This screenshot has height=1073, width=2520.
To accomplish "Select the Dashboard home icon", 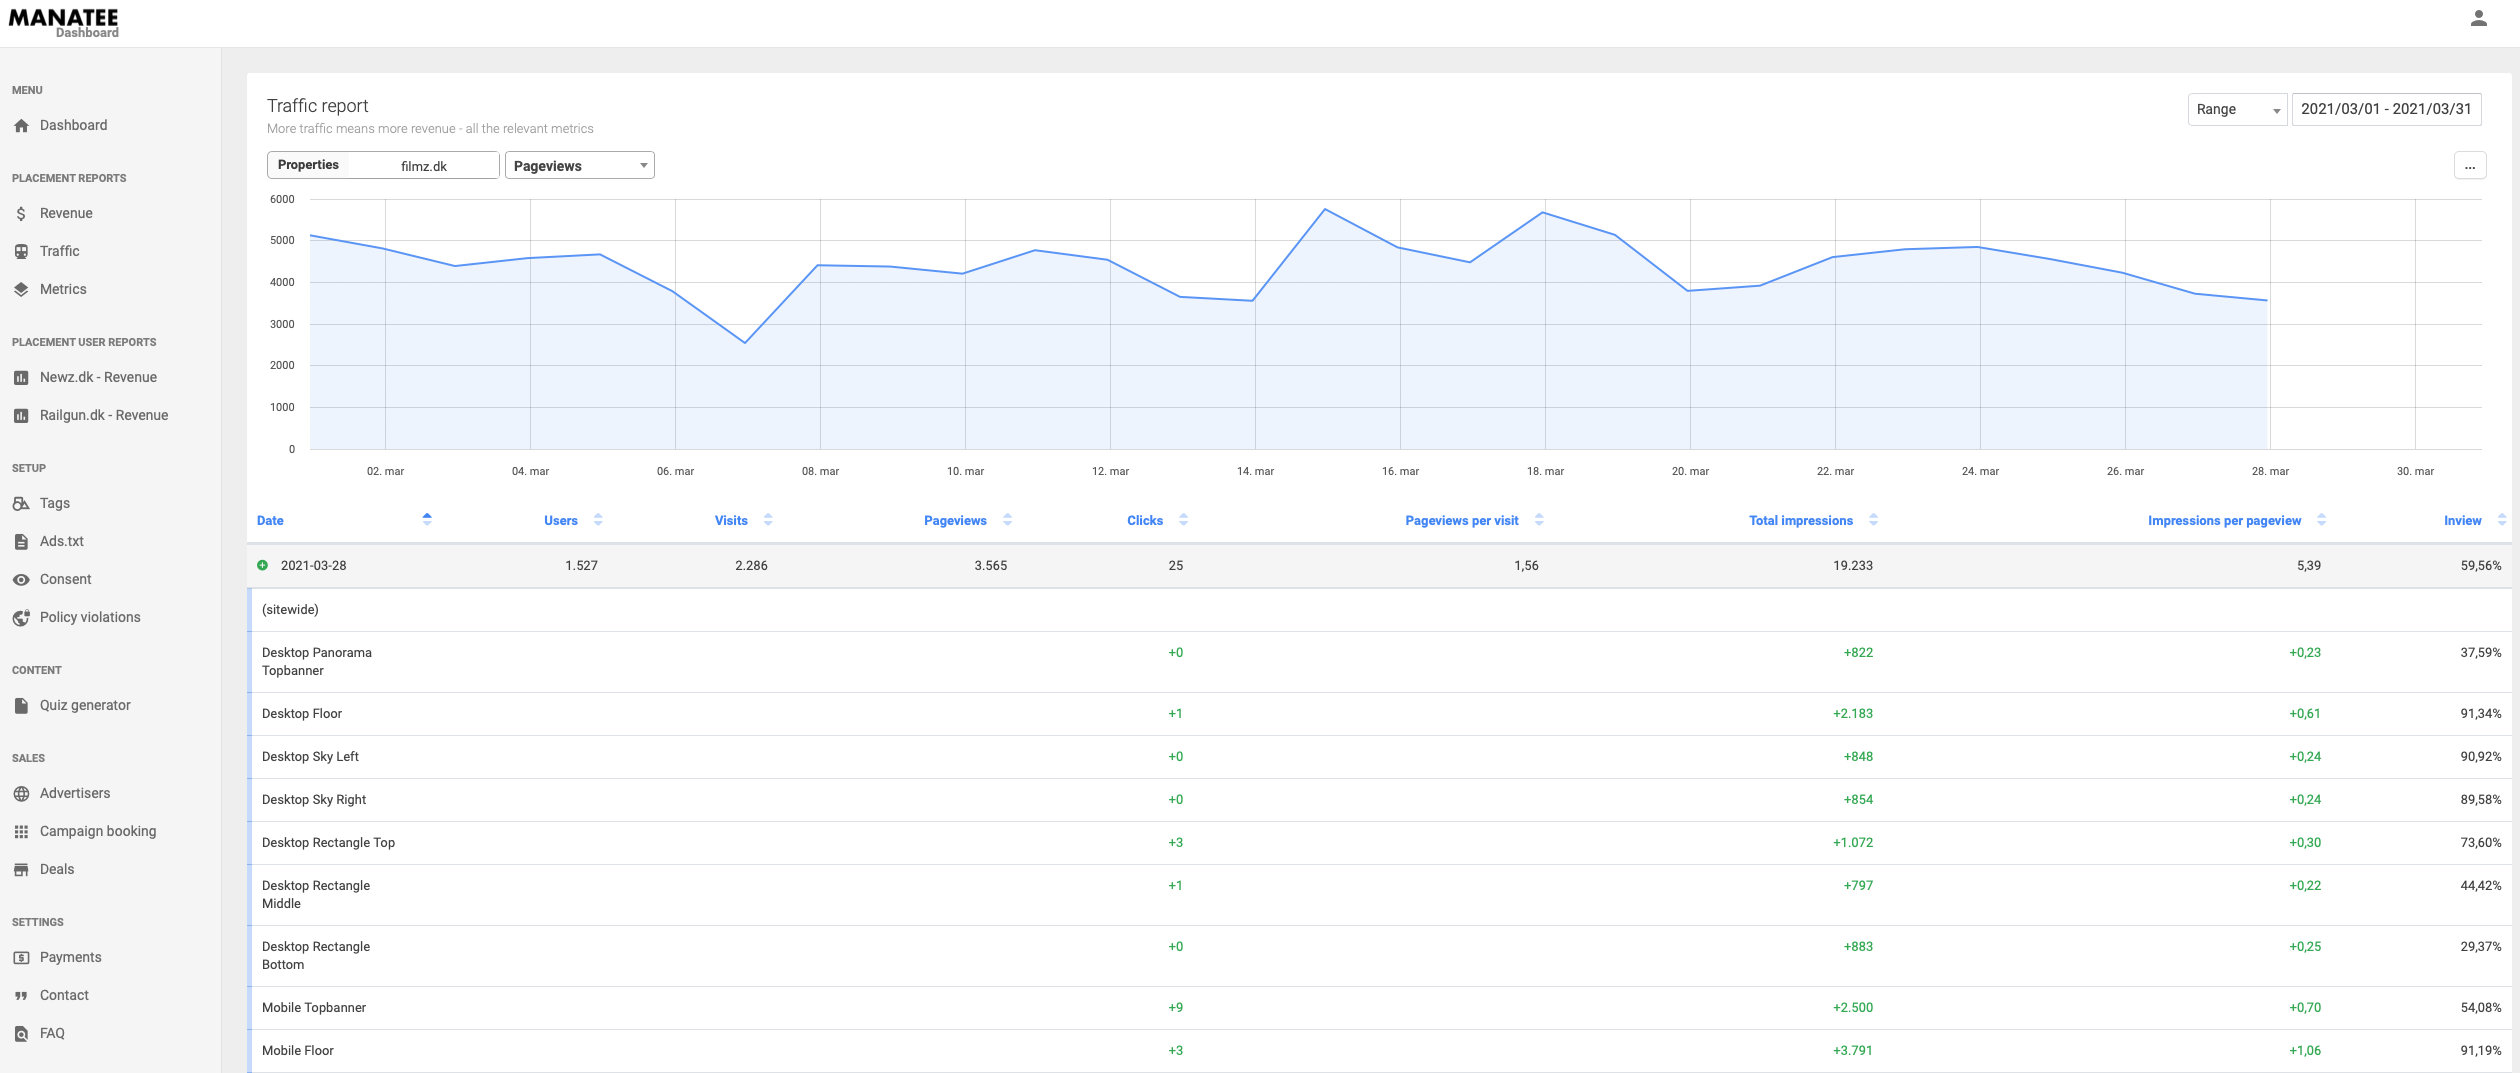I will point(21,125).
